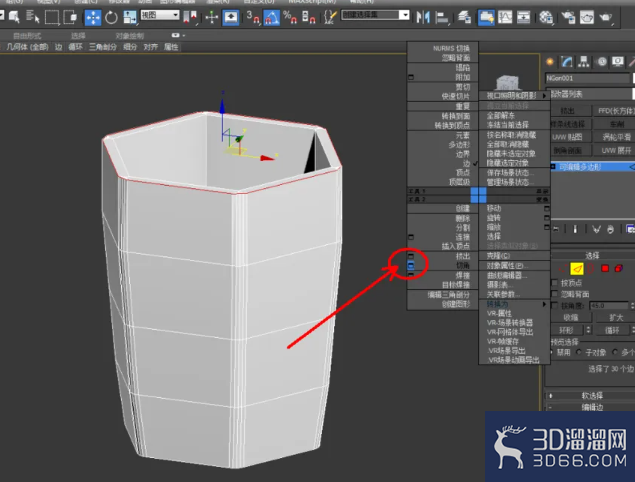The width and height of the screenshot is (635, 482).
Task: Open settings box next to 焊接
Action: [x=411, y=275]
